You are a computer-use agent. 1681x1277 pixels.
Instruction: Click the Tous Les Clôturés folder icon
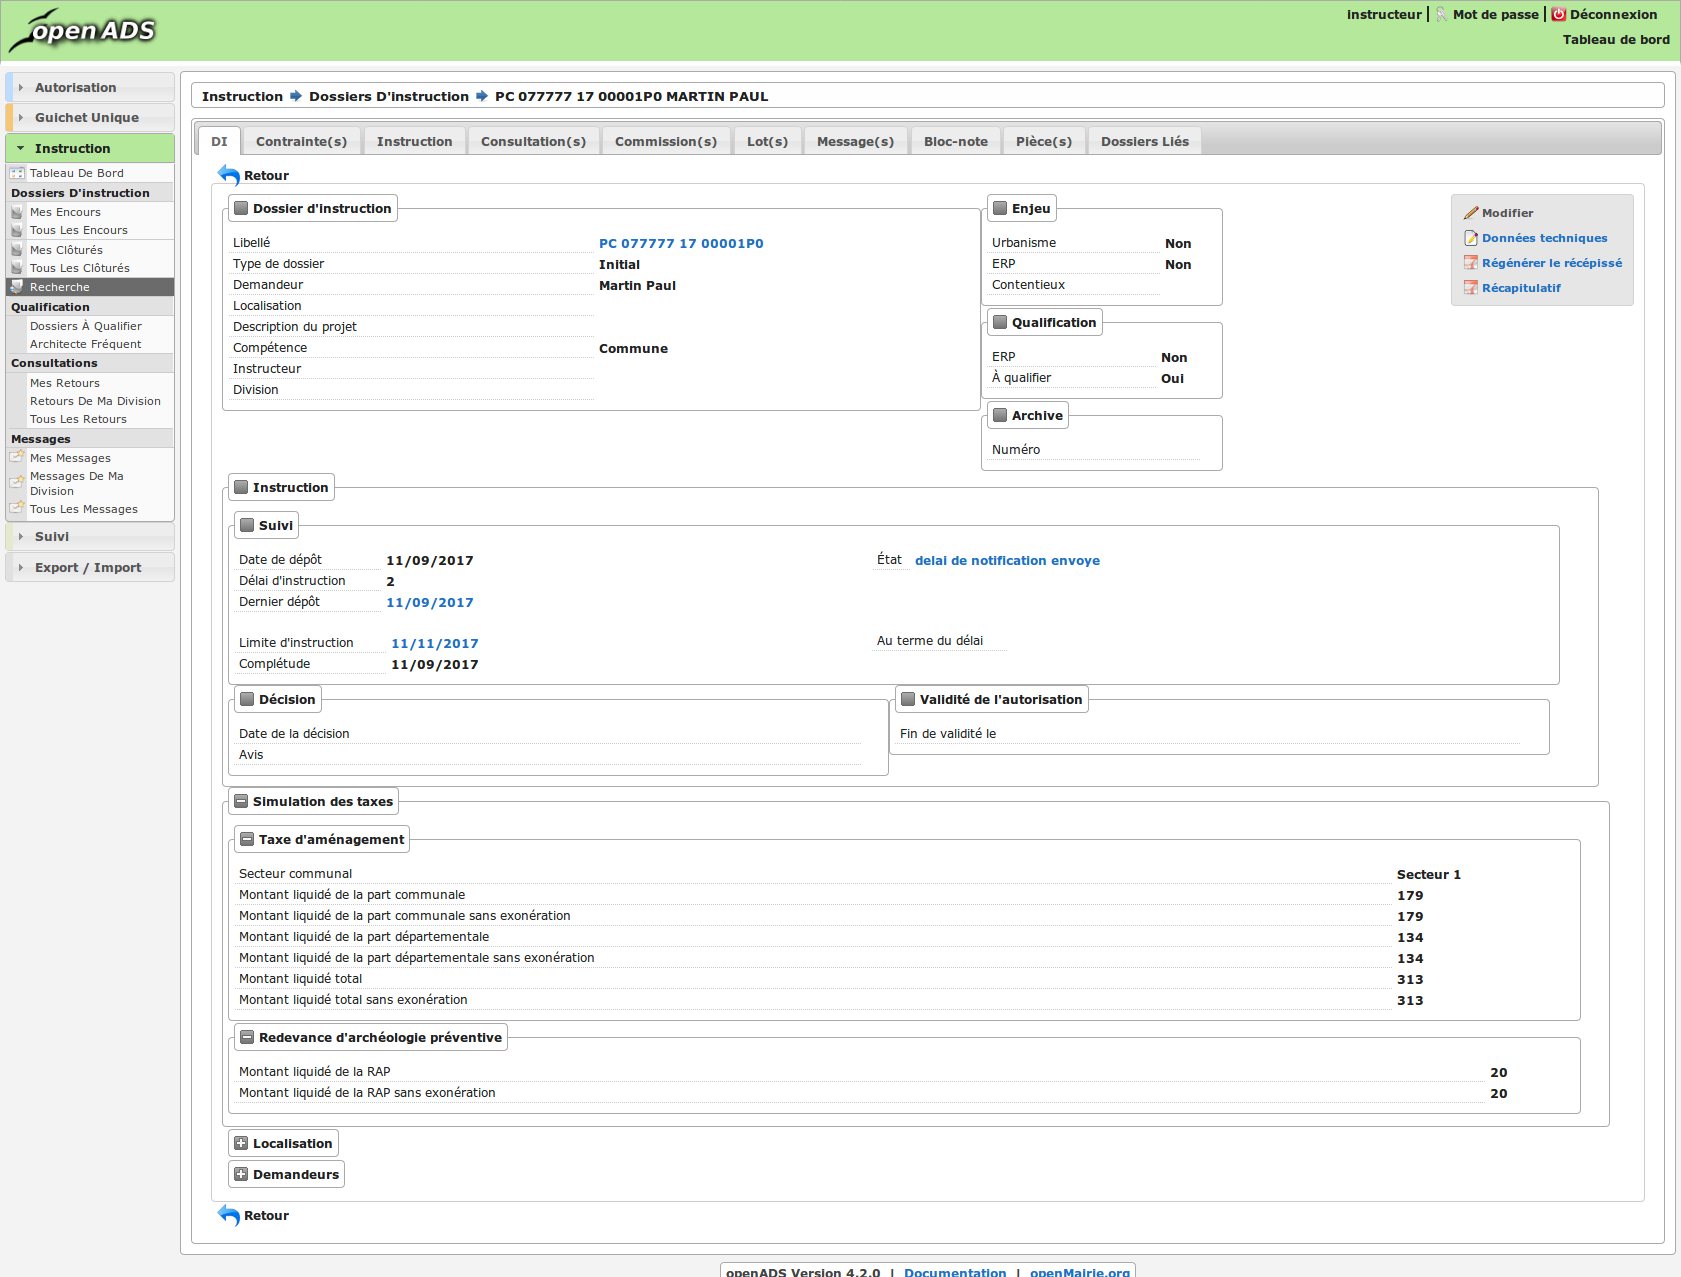(17, 268)
